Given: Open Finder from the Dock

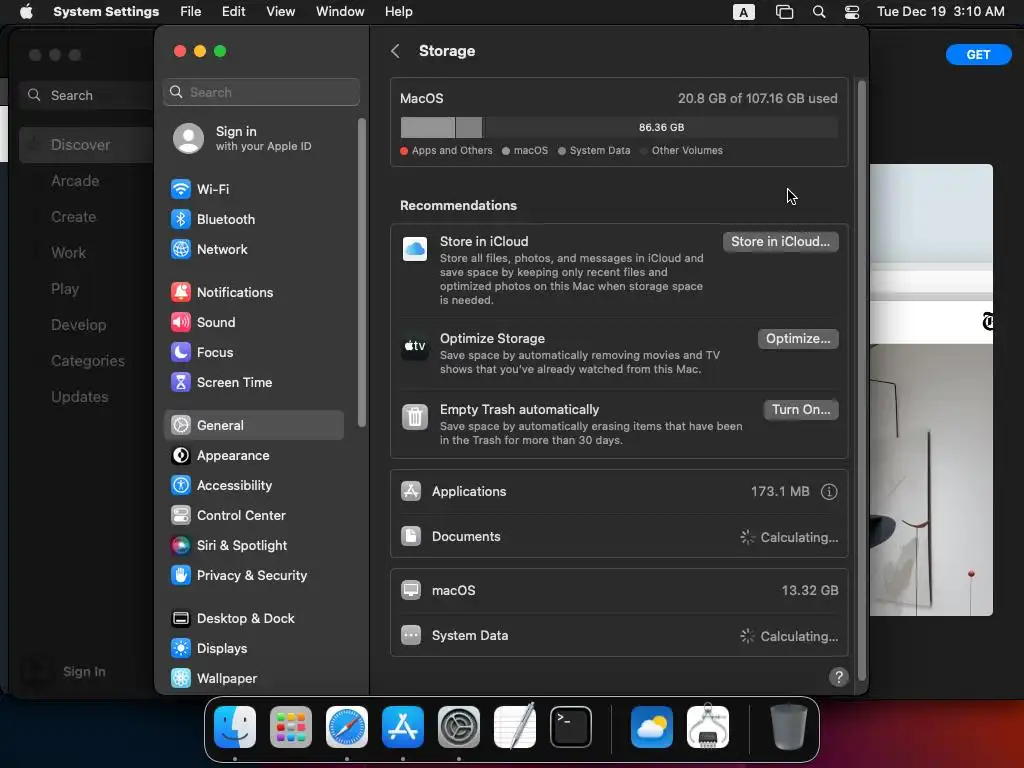Looking at the screenshot, I should 235,727.
